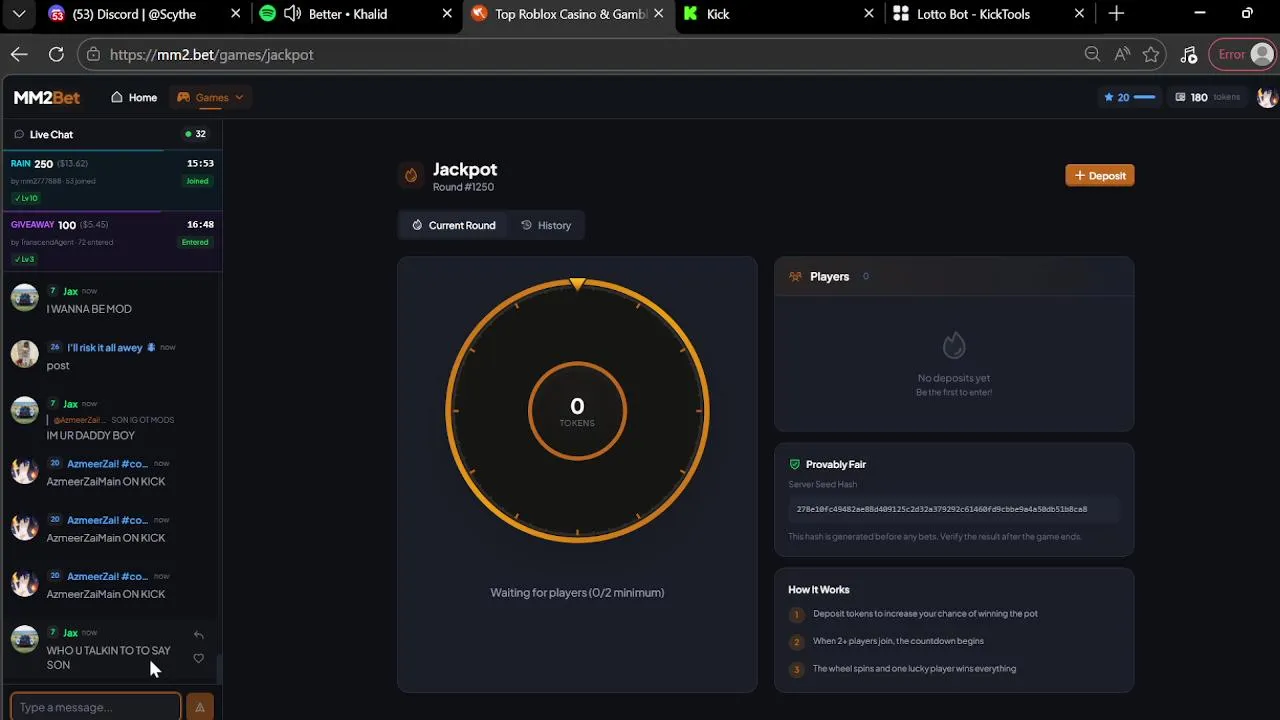Open the browser zoom magnifier icon
This screenshot has width=1280, height=720.
pyautogui.click(x=1092, y=54)
